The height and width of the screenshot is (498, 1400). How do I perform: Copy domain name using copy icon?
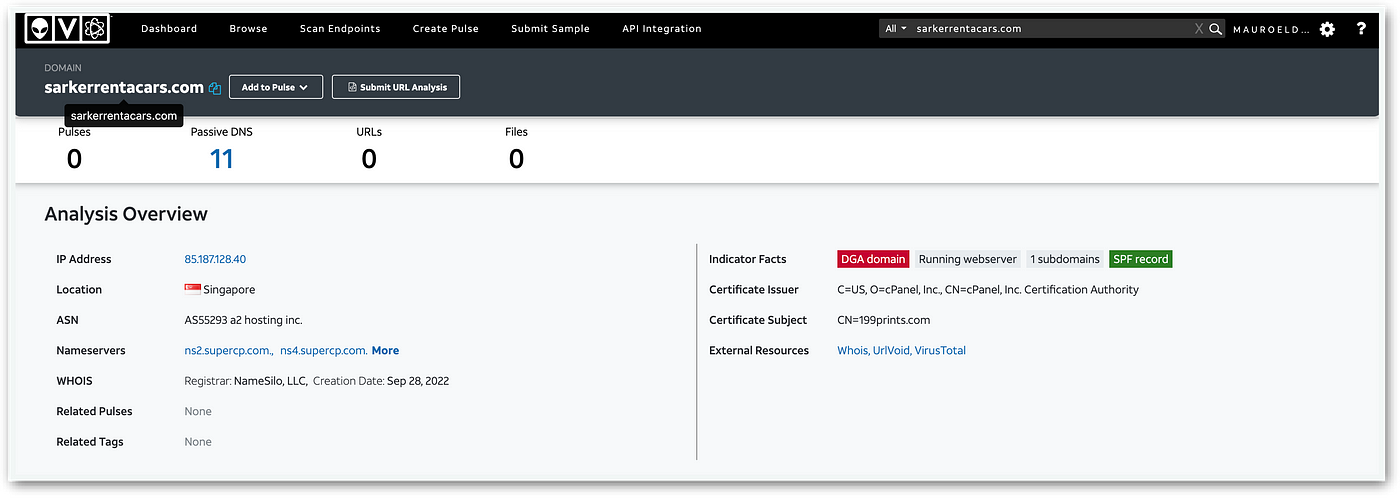(x=215, y=88)
